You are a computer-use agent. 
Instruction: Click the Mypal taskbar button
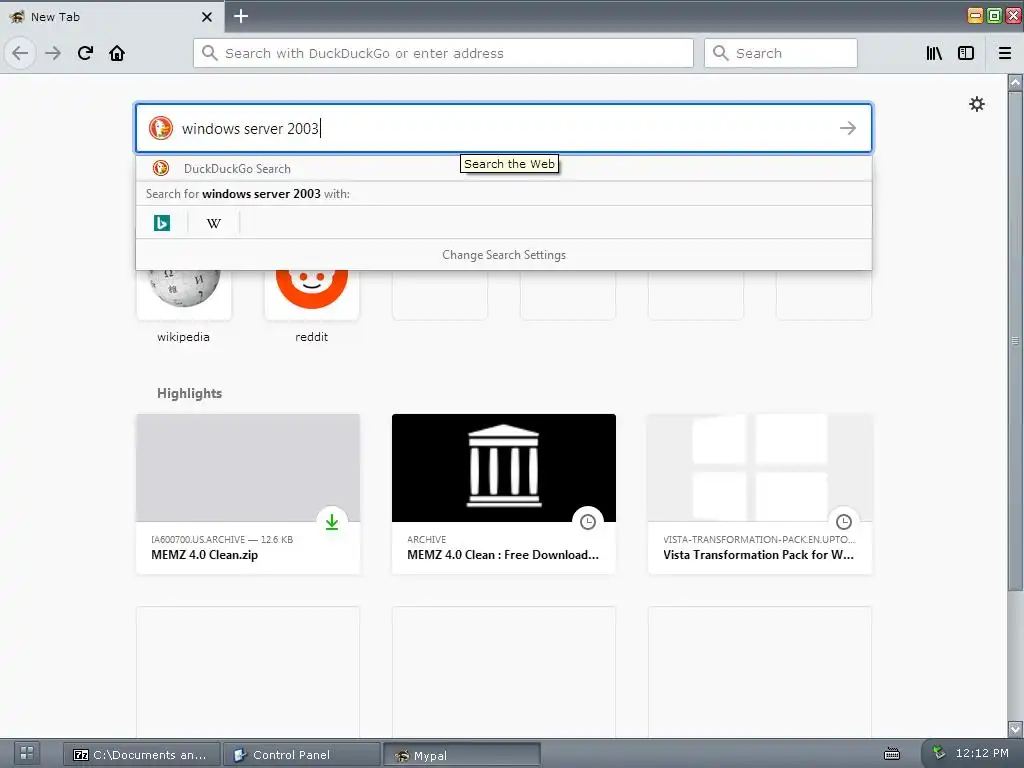(462, 755)
